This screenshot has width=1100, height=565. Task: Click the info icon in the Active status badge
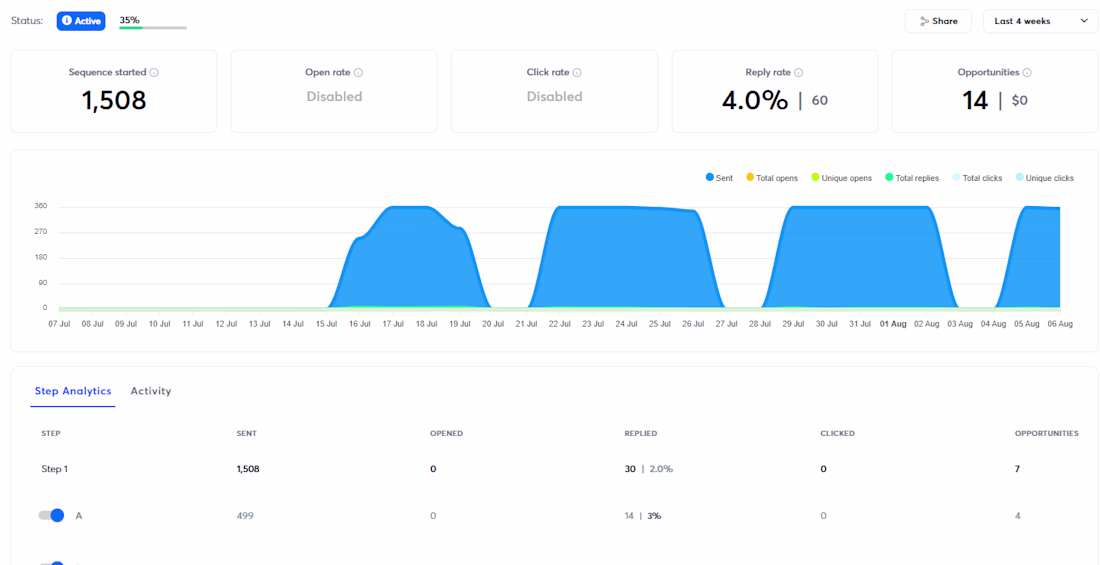67,21
